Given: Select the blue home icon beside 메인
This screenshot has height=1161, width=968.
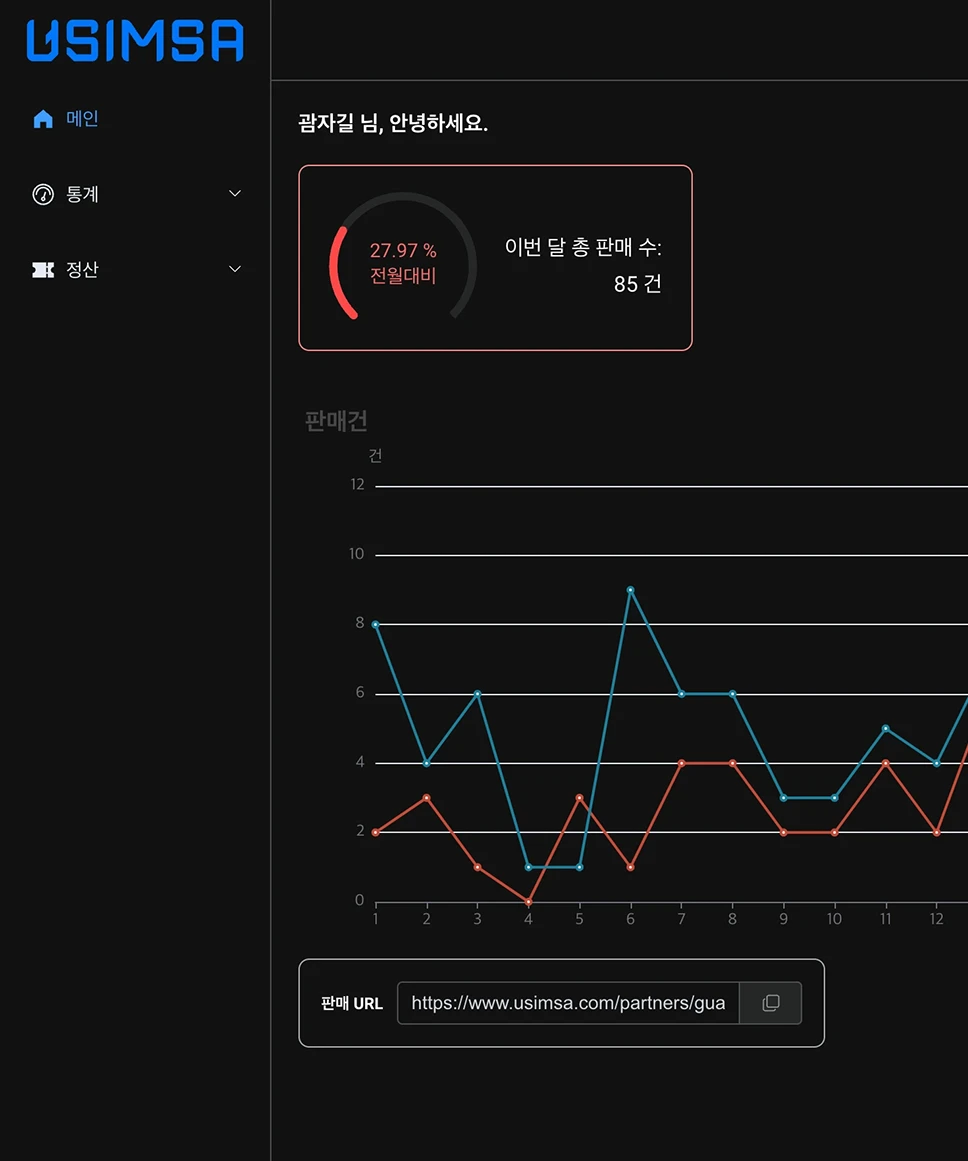Looking at the screenshot, I should tap(41, 118).
